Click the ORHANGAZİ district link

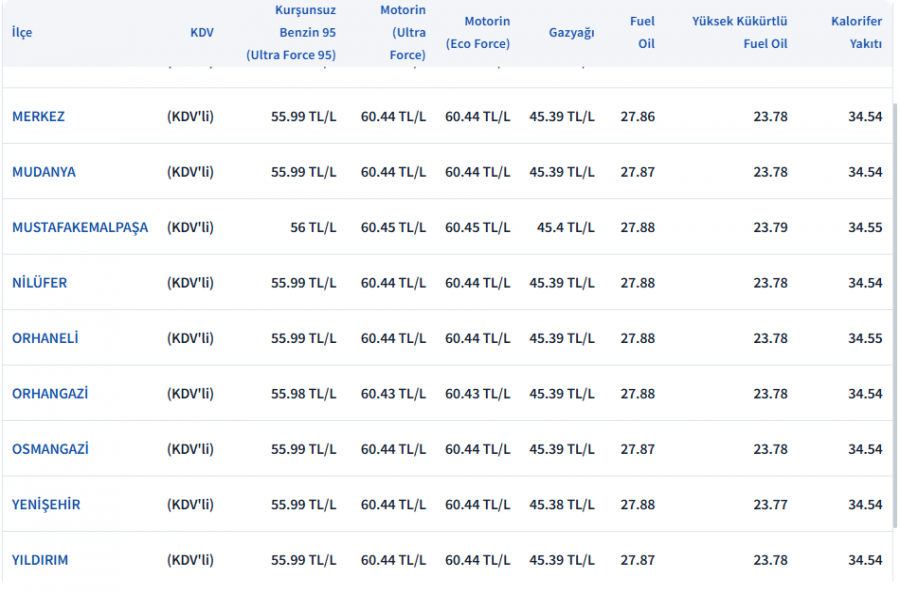pos(50,394)
